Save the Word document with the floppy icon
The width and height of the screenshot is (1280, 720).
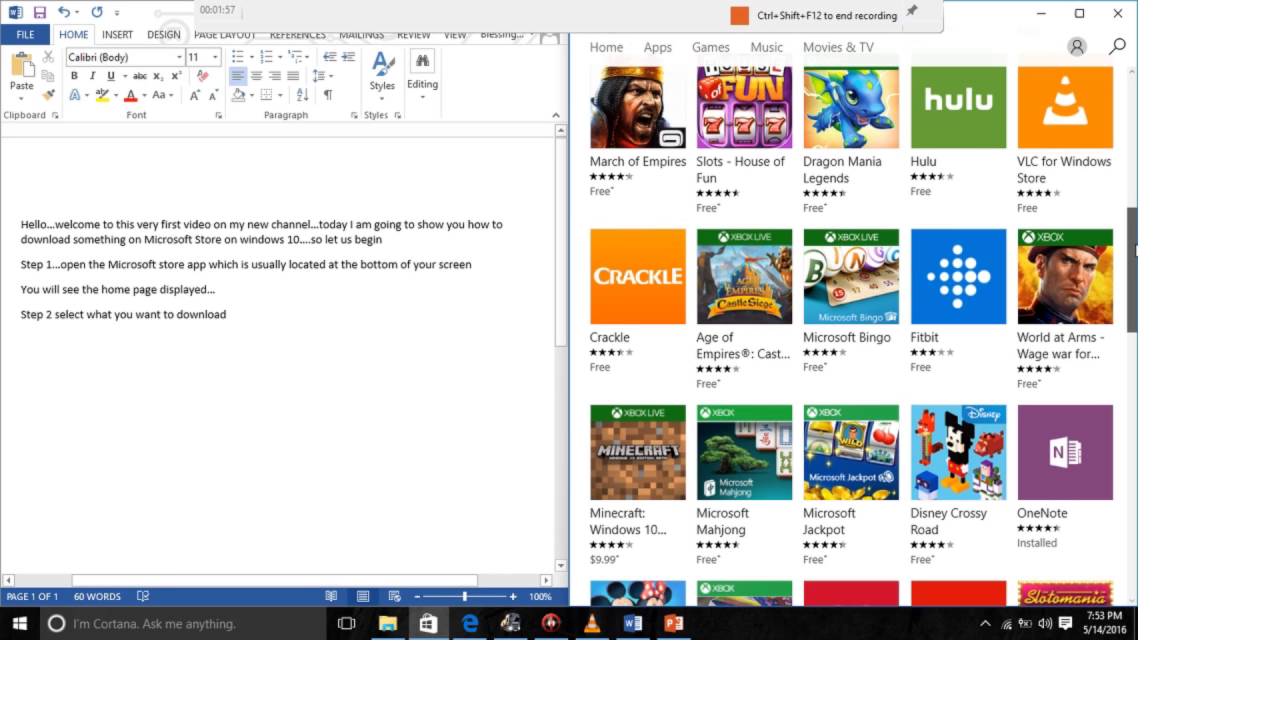point(40,13)
